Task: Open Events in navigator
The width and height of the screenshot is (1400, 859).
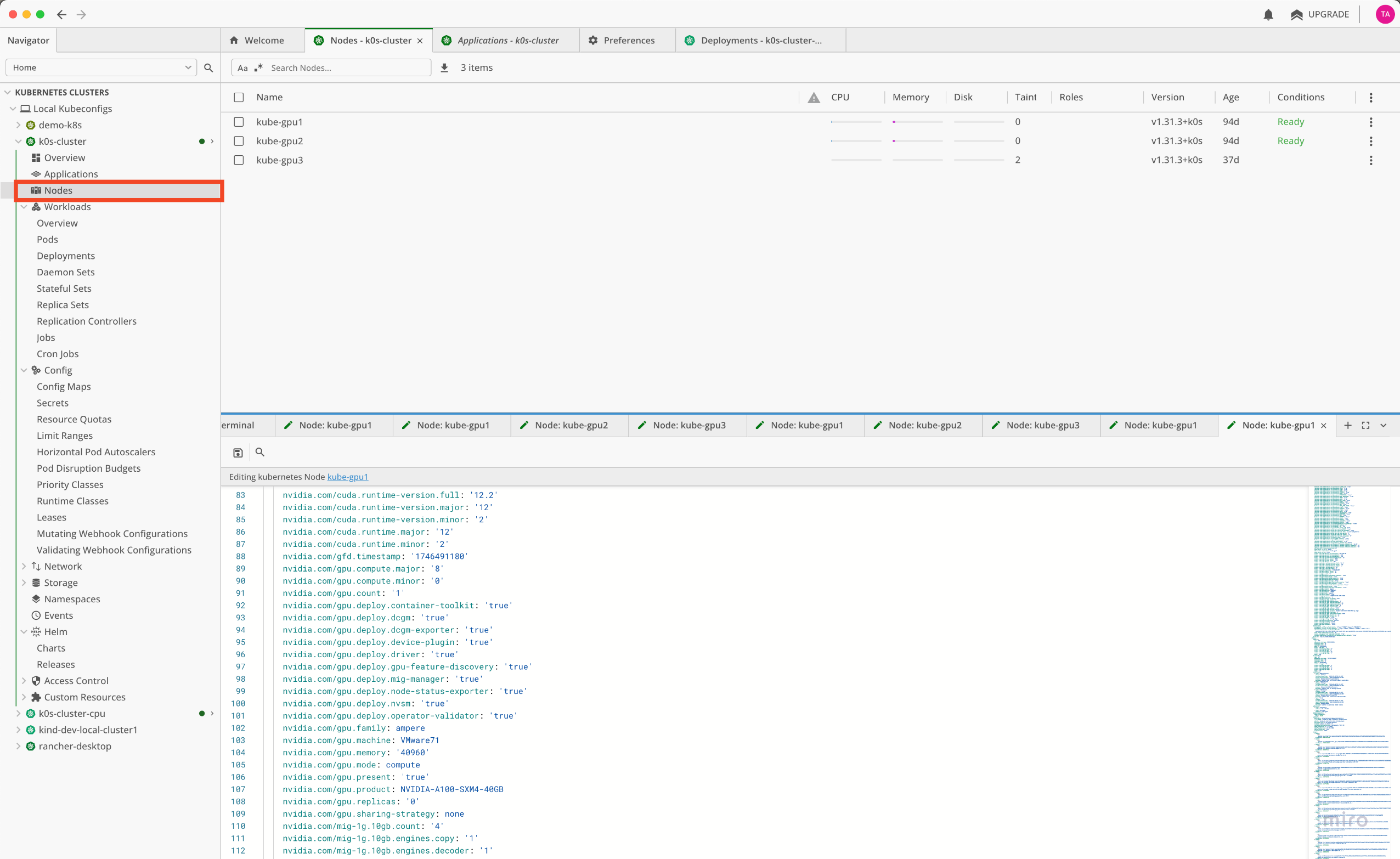Action: pyautogui.click(x=58, y=616)
